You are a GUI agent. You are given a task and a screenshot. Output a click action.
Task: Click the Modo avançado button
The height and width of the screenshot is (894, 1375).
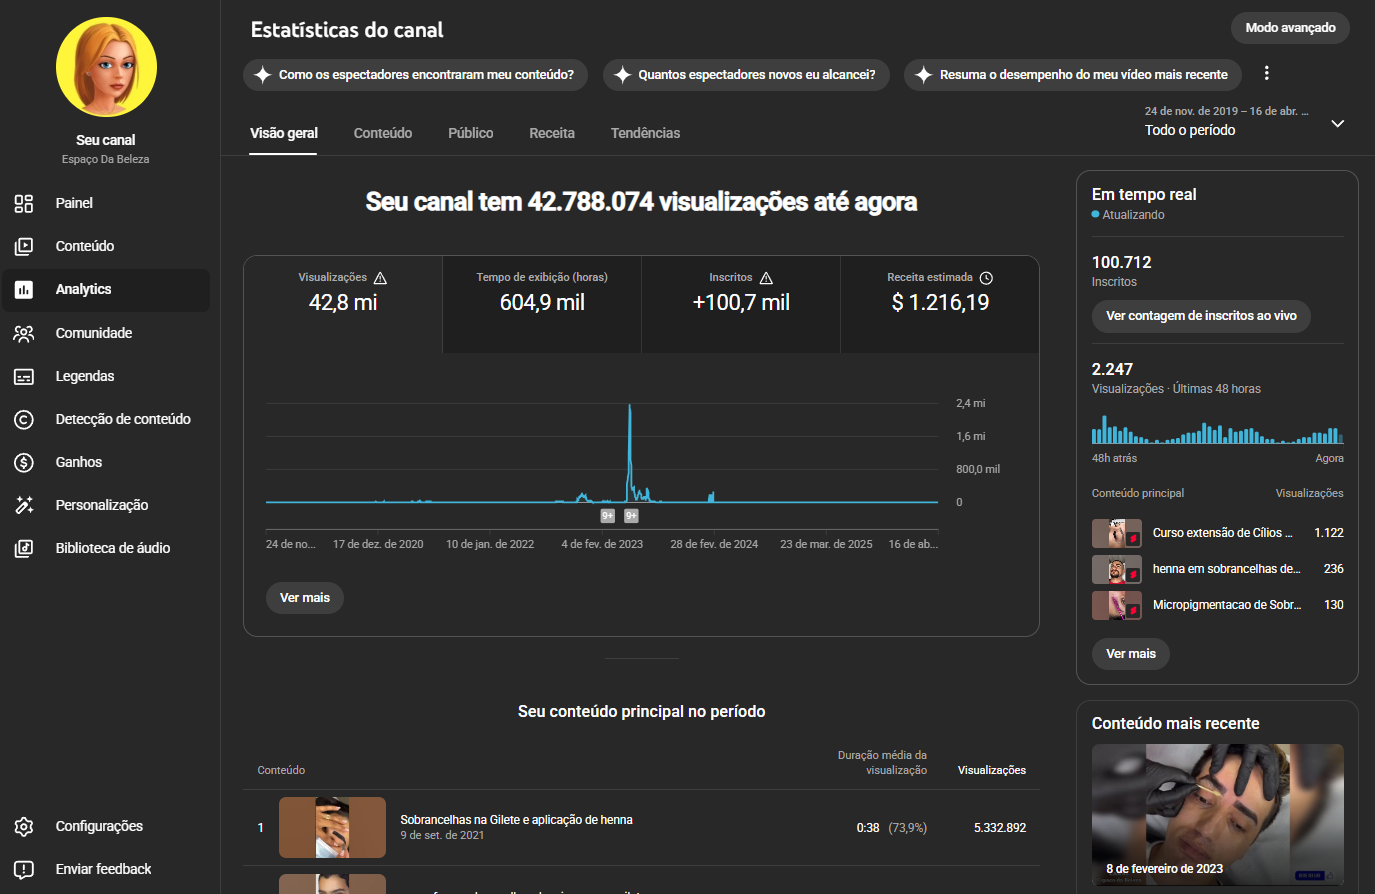1289,28
